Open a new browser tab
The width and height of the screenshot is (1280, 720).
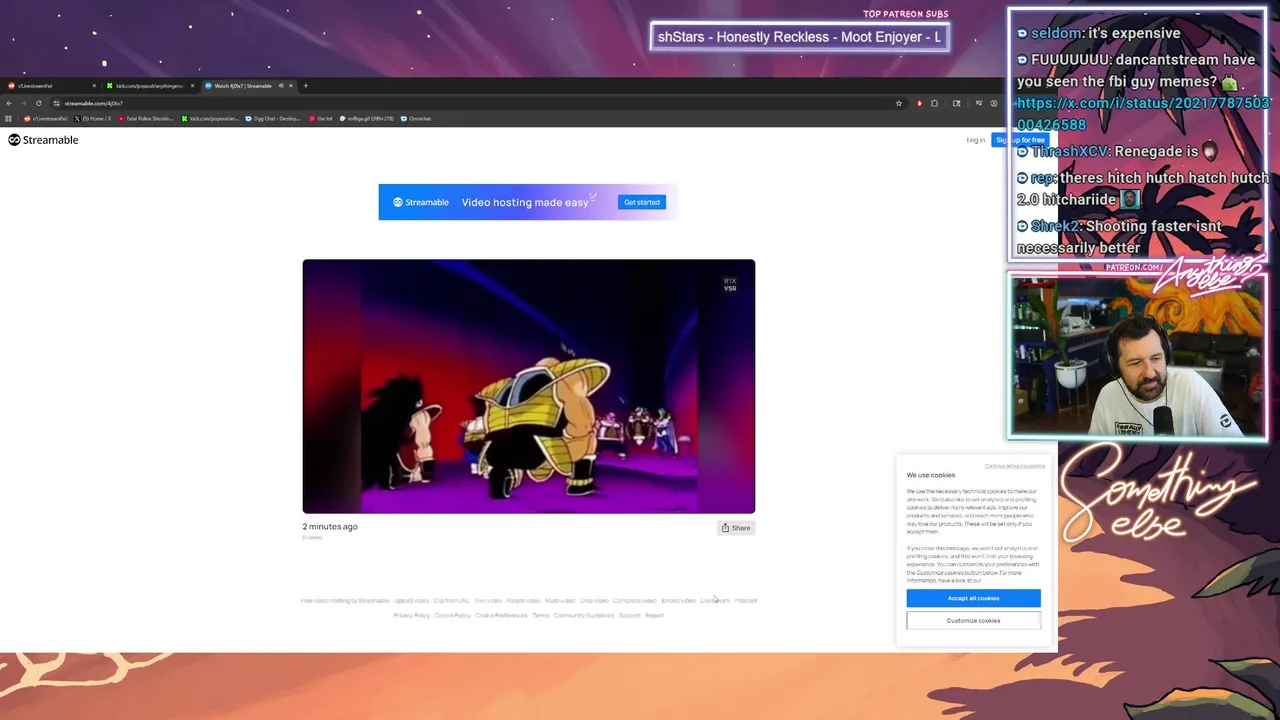[x=305, y=86]
